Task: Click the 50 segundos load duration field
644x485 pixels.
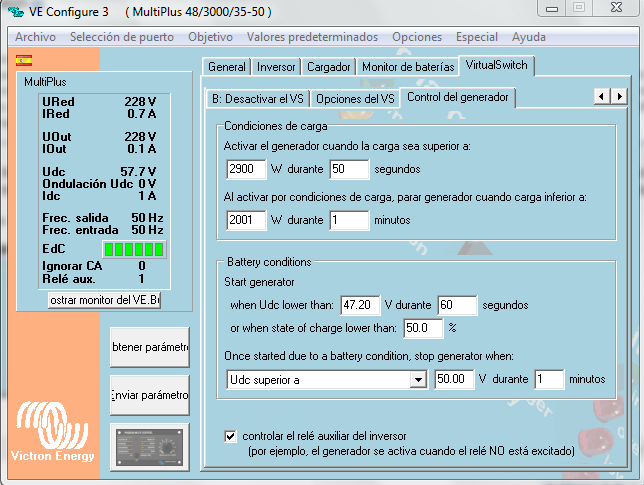Action: 349,169
